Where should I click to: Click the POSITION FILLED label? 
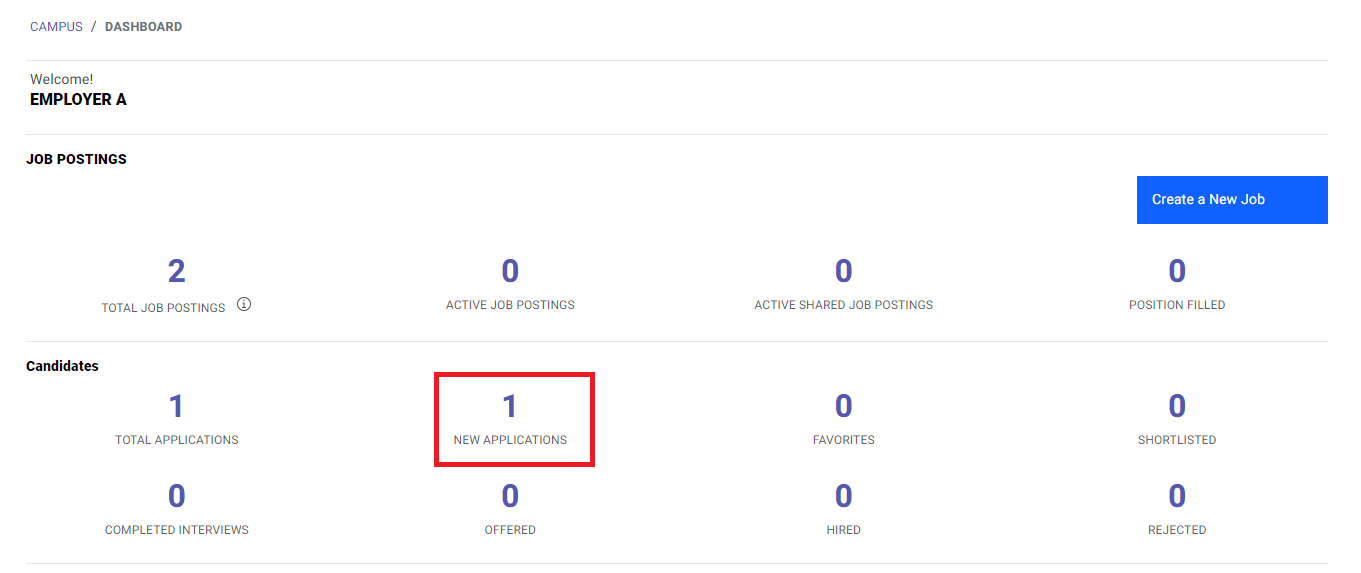[x=1177, y=305]
